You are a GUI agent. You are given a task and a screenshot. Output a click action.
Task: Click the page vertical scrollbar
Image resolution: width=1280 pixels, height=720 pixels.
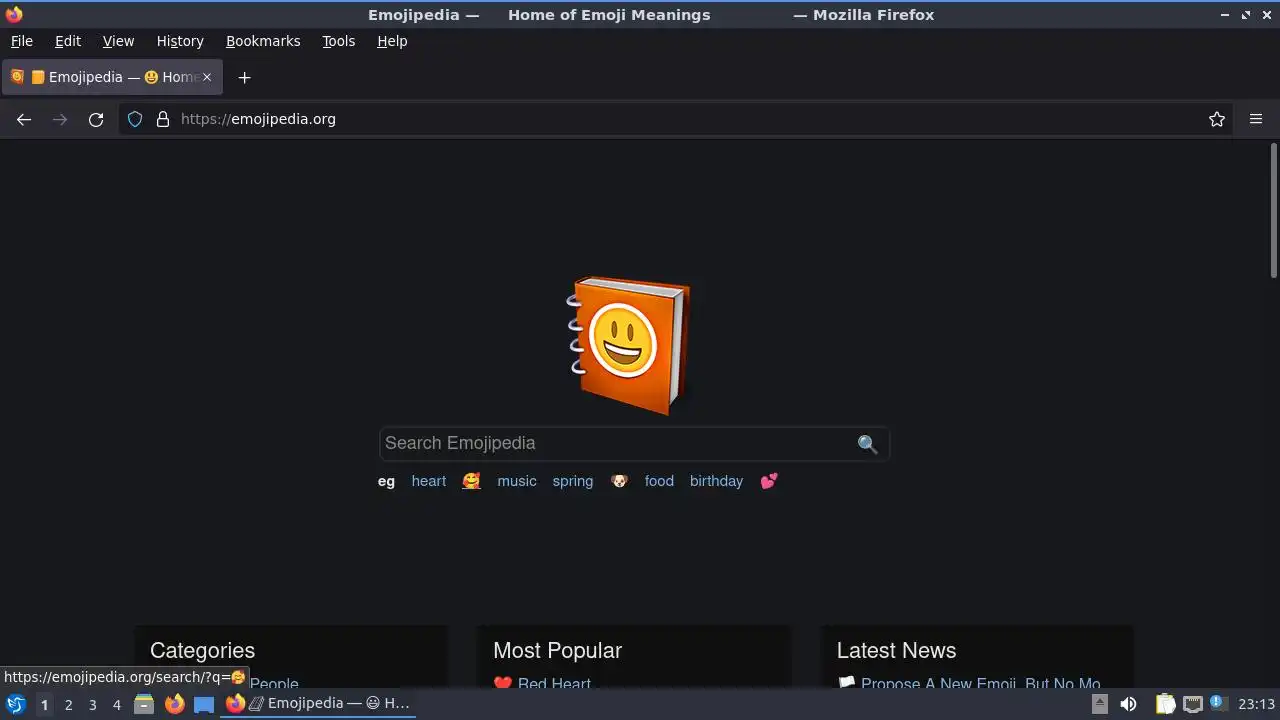[x=1274, y=211]
